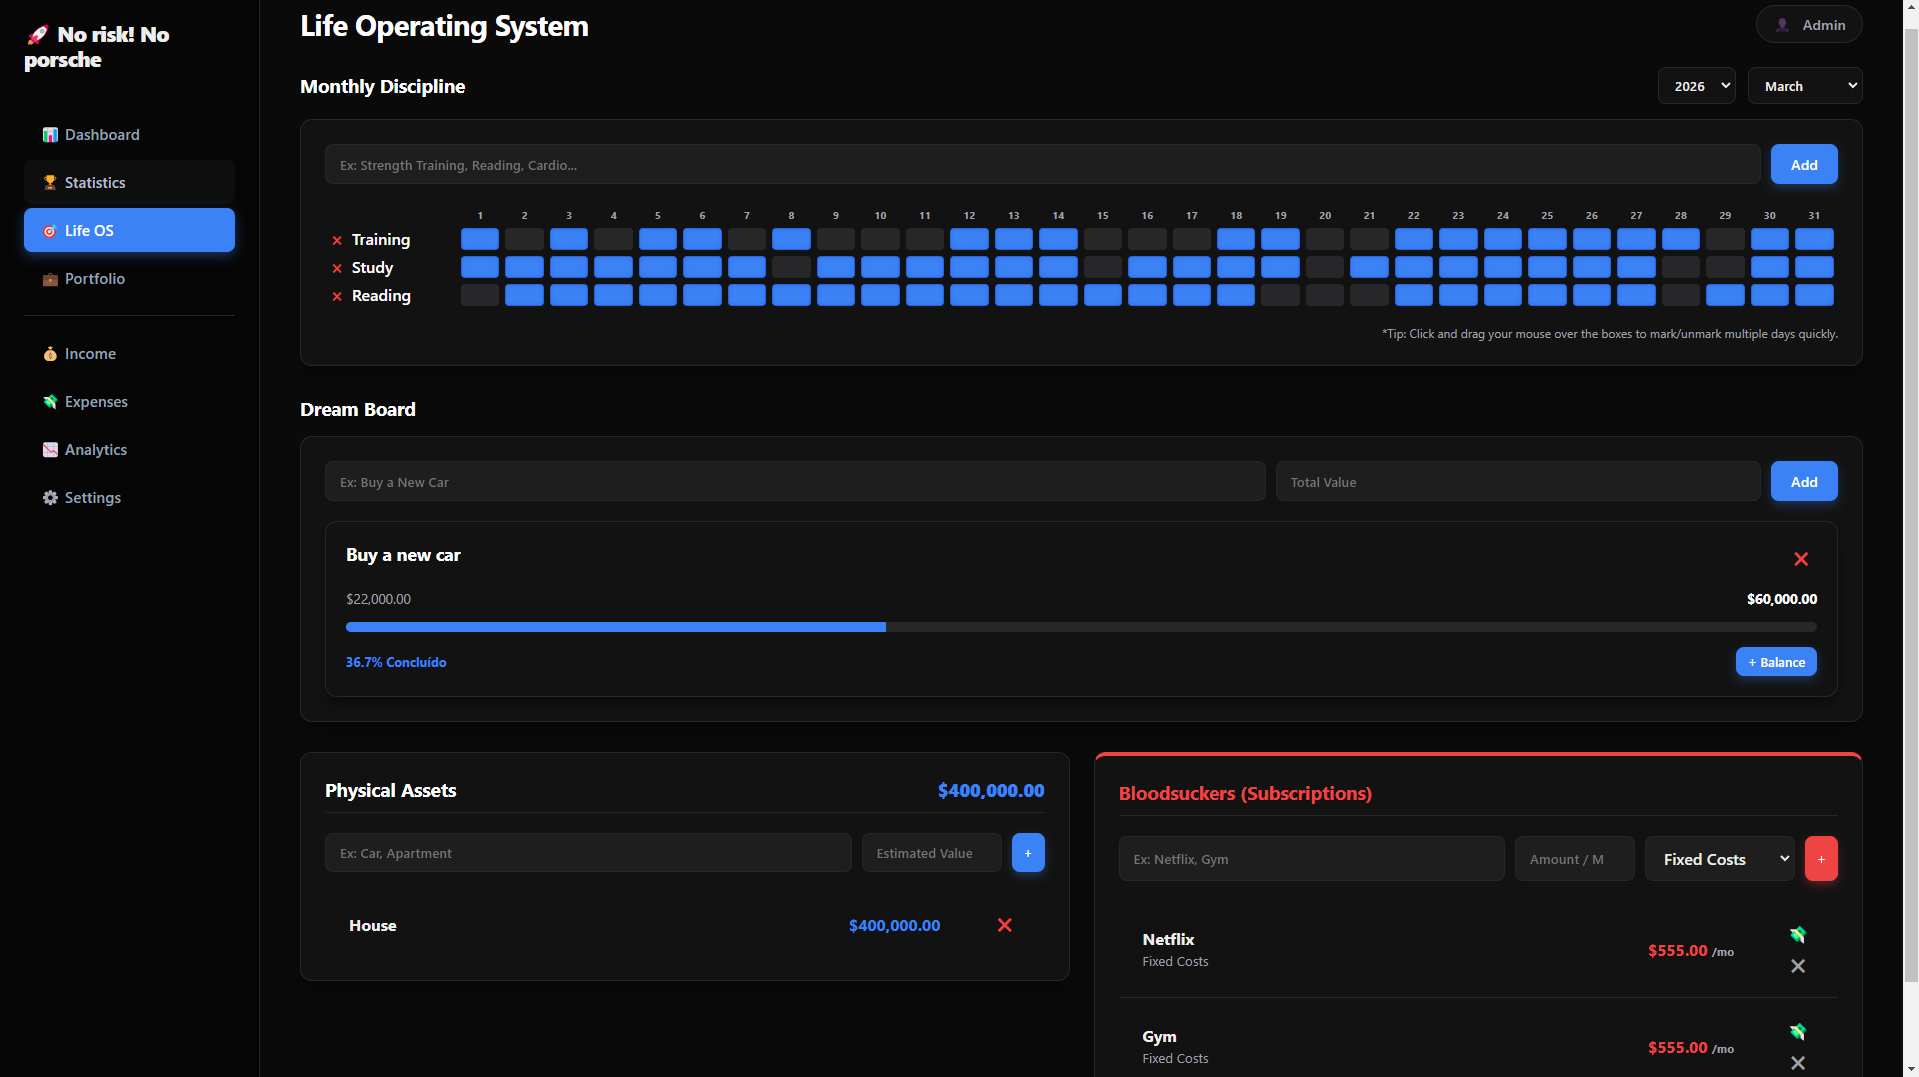Viewport: 1919px width, 1077px height.
Task: Toggle Reading box for day 1
Action: [x=480, y=296]
